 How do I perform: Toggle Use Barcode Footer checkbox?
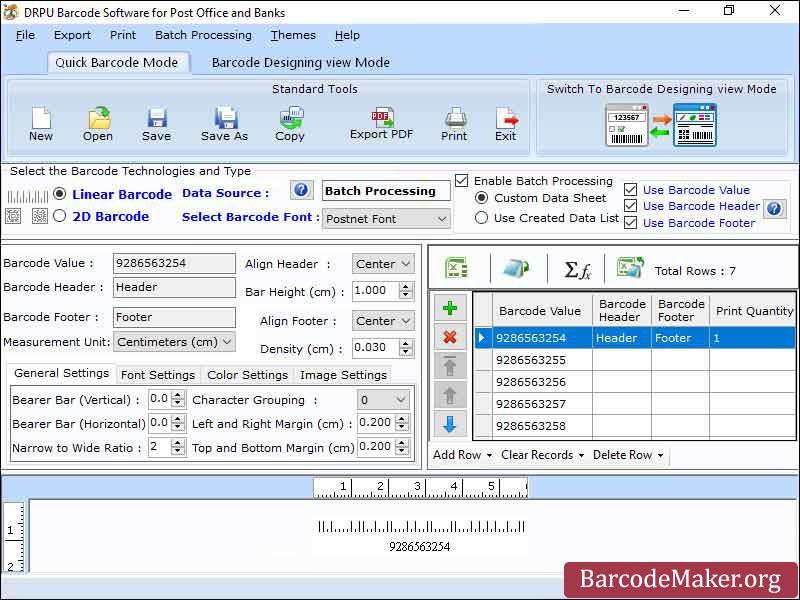[631, 223]
